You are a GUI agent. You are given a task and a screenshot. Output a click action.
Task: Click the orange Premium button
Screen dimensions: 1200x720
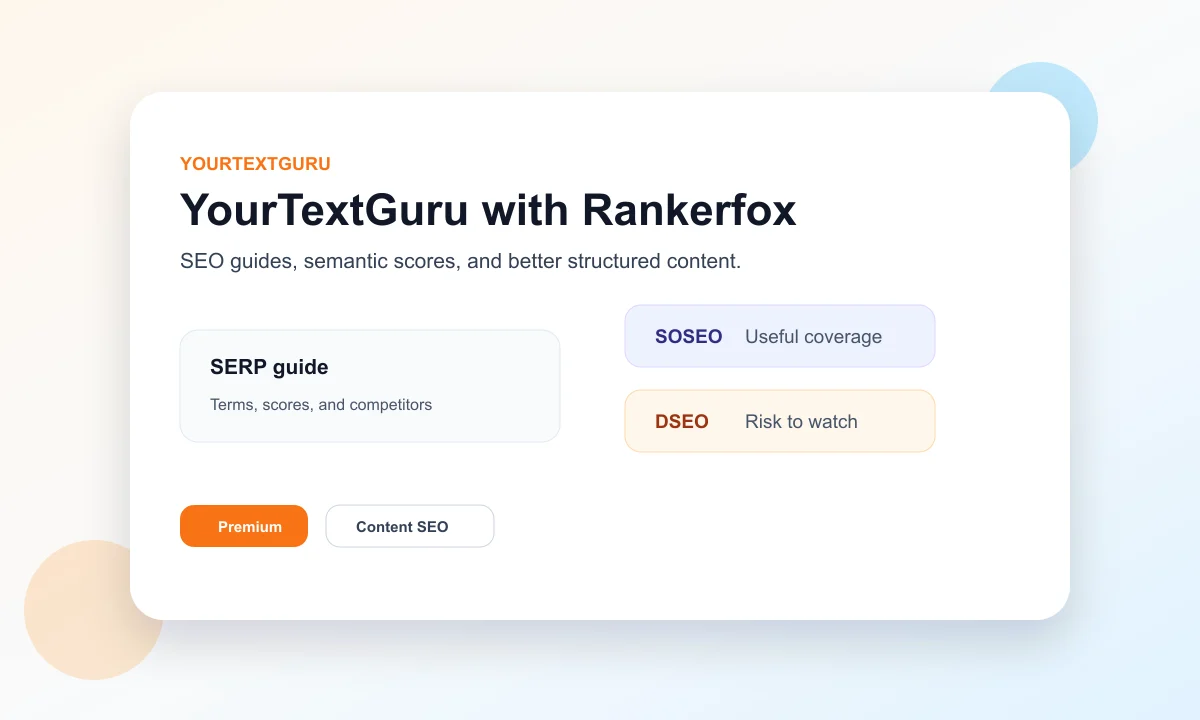click(244, 526)
